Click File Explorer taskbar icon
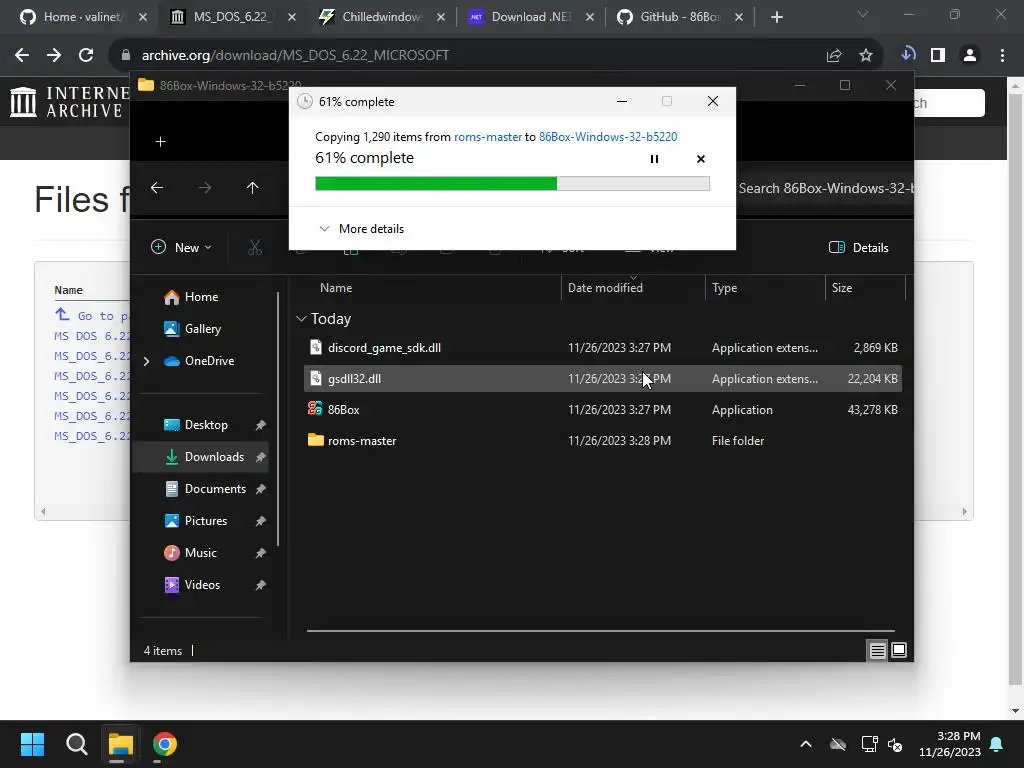The width and height of the screenshot is (1024, 768). 120,744
